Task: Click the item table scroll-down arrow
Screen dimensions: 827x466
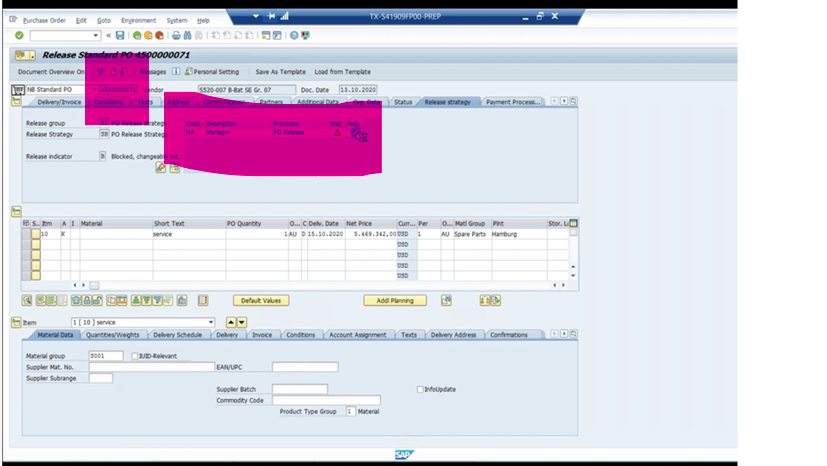Action: (573, 276)
